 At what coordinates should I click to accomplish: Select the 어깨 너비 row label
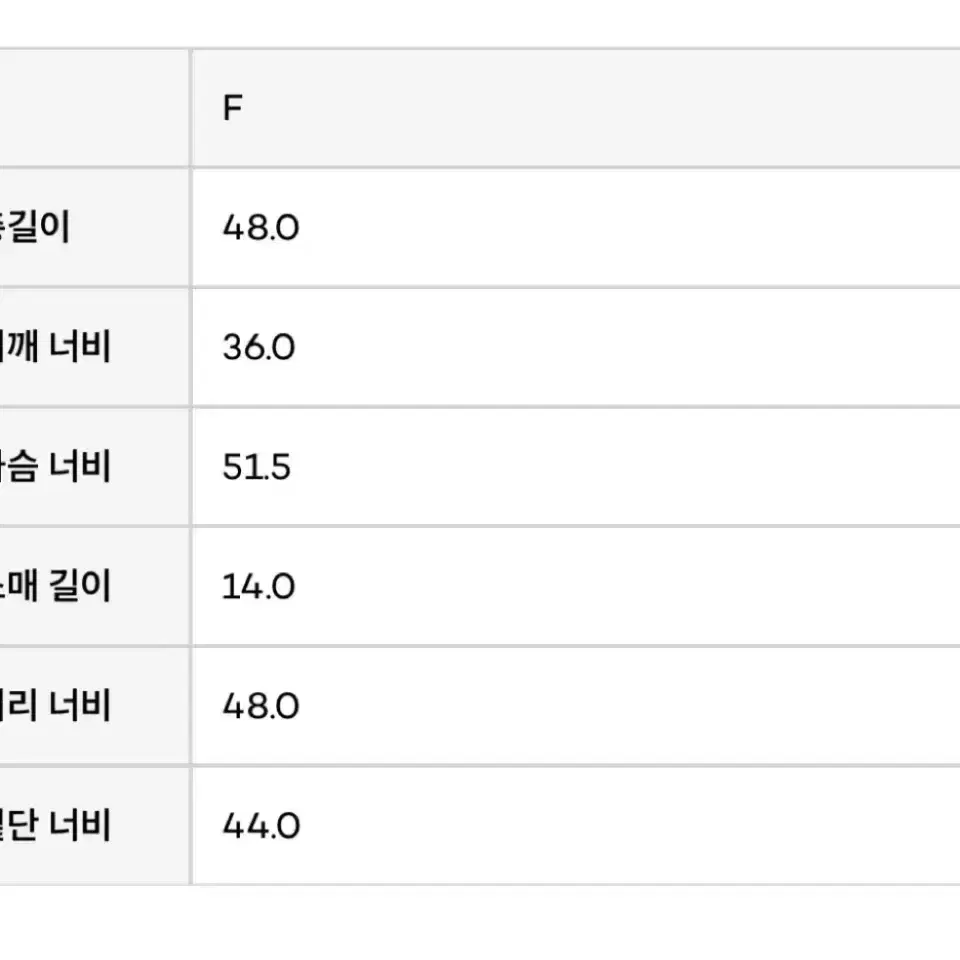pyautogui.click(x=55, y=347)
